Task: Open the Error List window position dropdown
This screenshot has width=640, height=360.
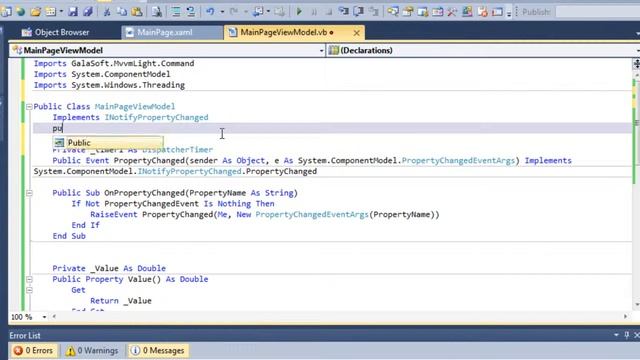Action: 616,335
